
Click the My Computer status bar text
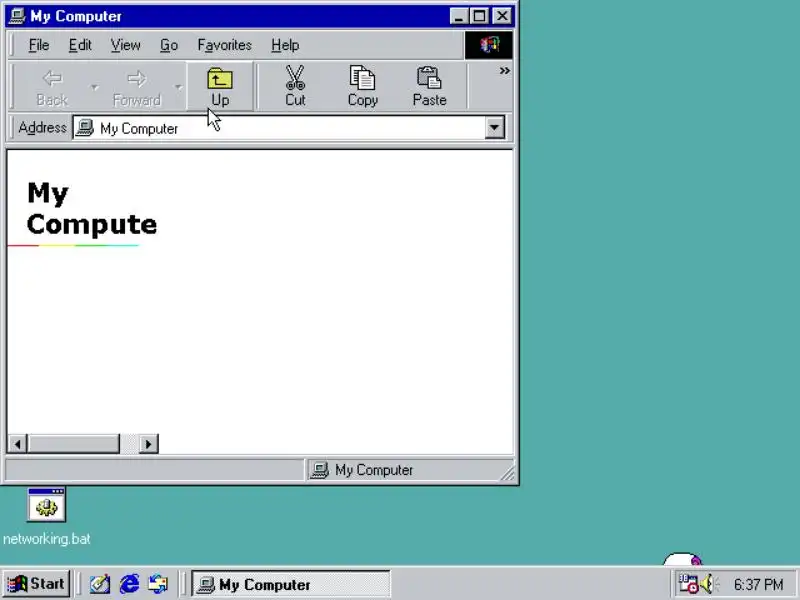point(374,470)
